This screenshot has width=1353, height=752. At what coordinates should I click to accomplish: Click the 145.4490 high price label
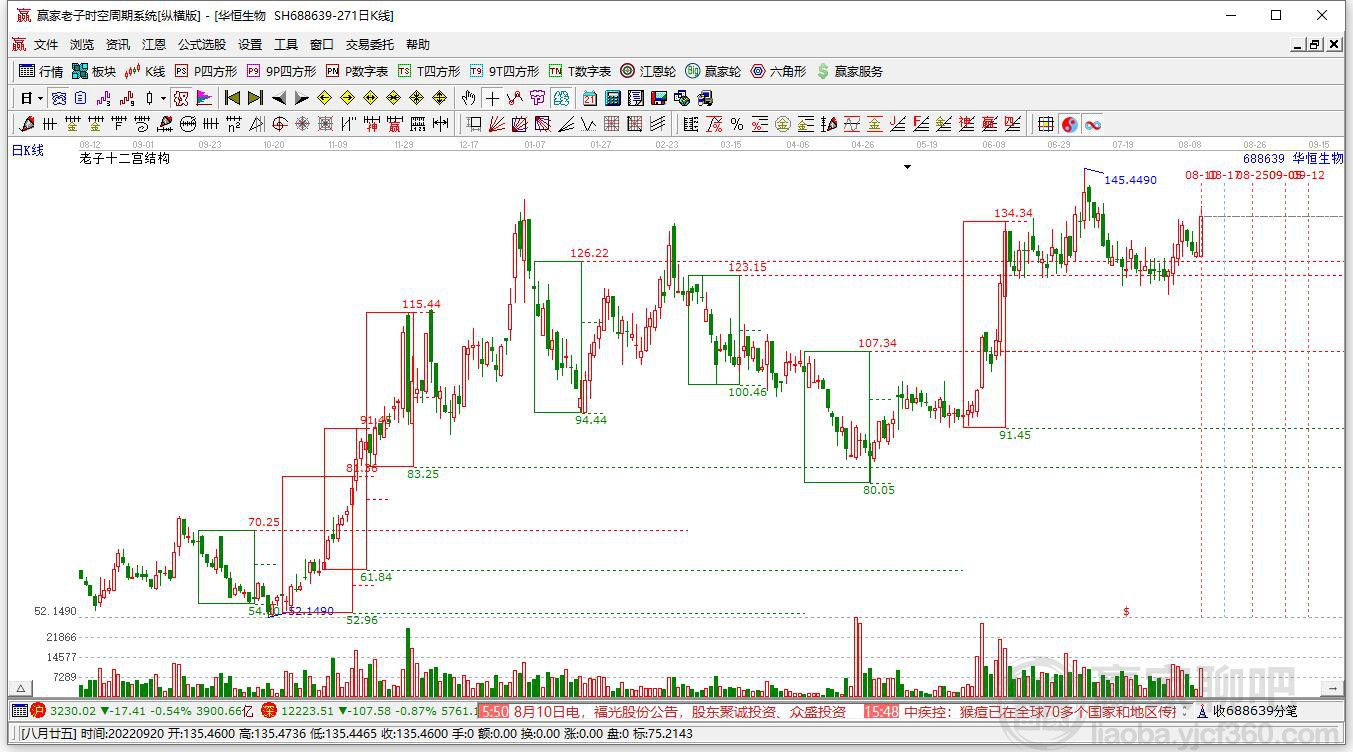1130,180
